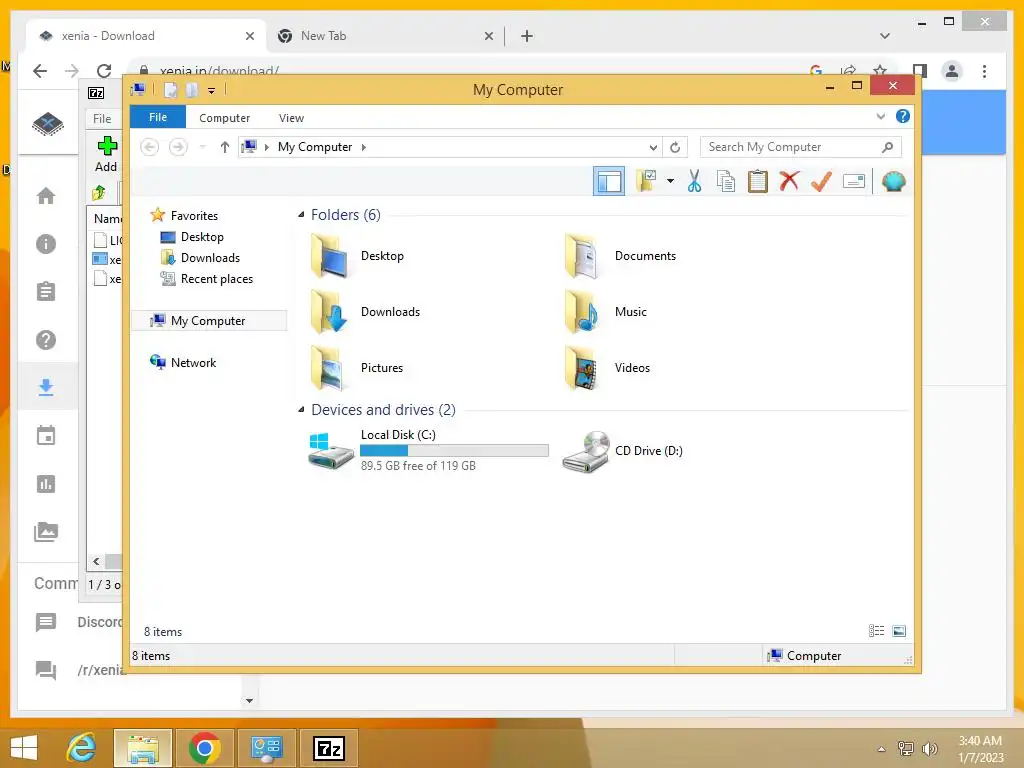Click the Chrome profile avatar icon
The image size is (1024, 768).
[x=952, y=71]
